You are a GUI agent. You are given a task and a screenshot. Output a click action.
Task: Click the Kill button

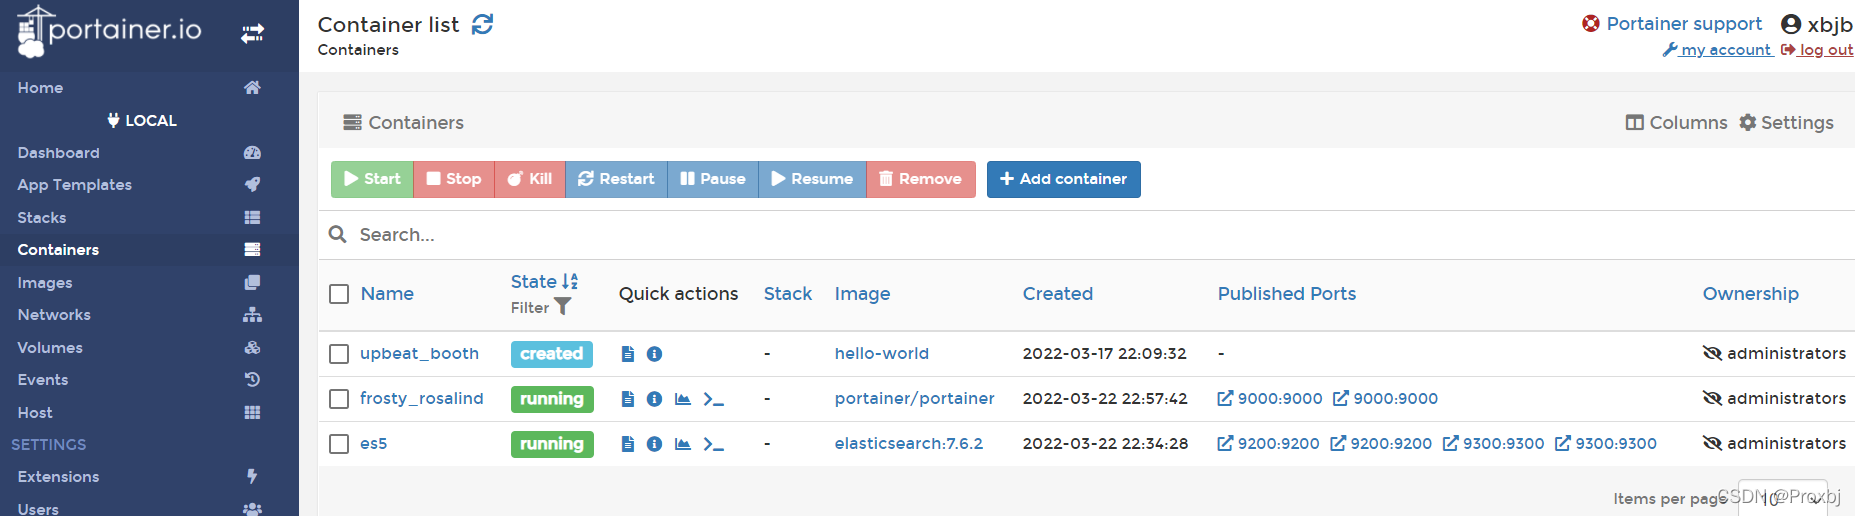coord(530,179)
